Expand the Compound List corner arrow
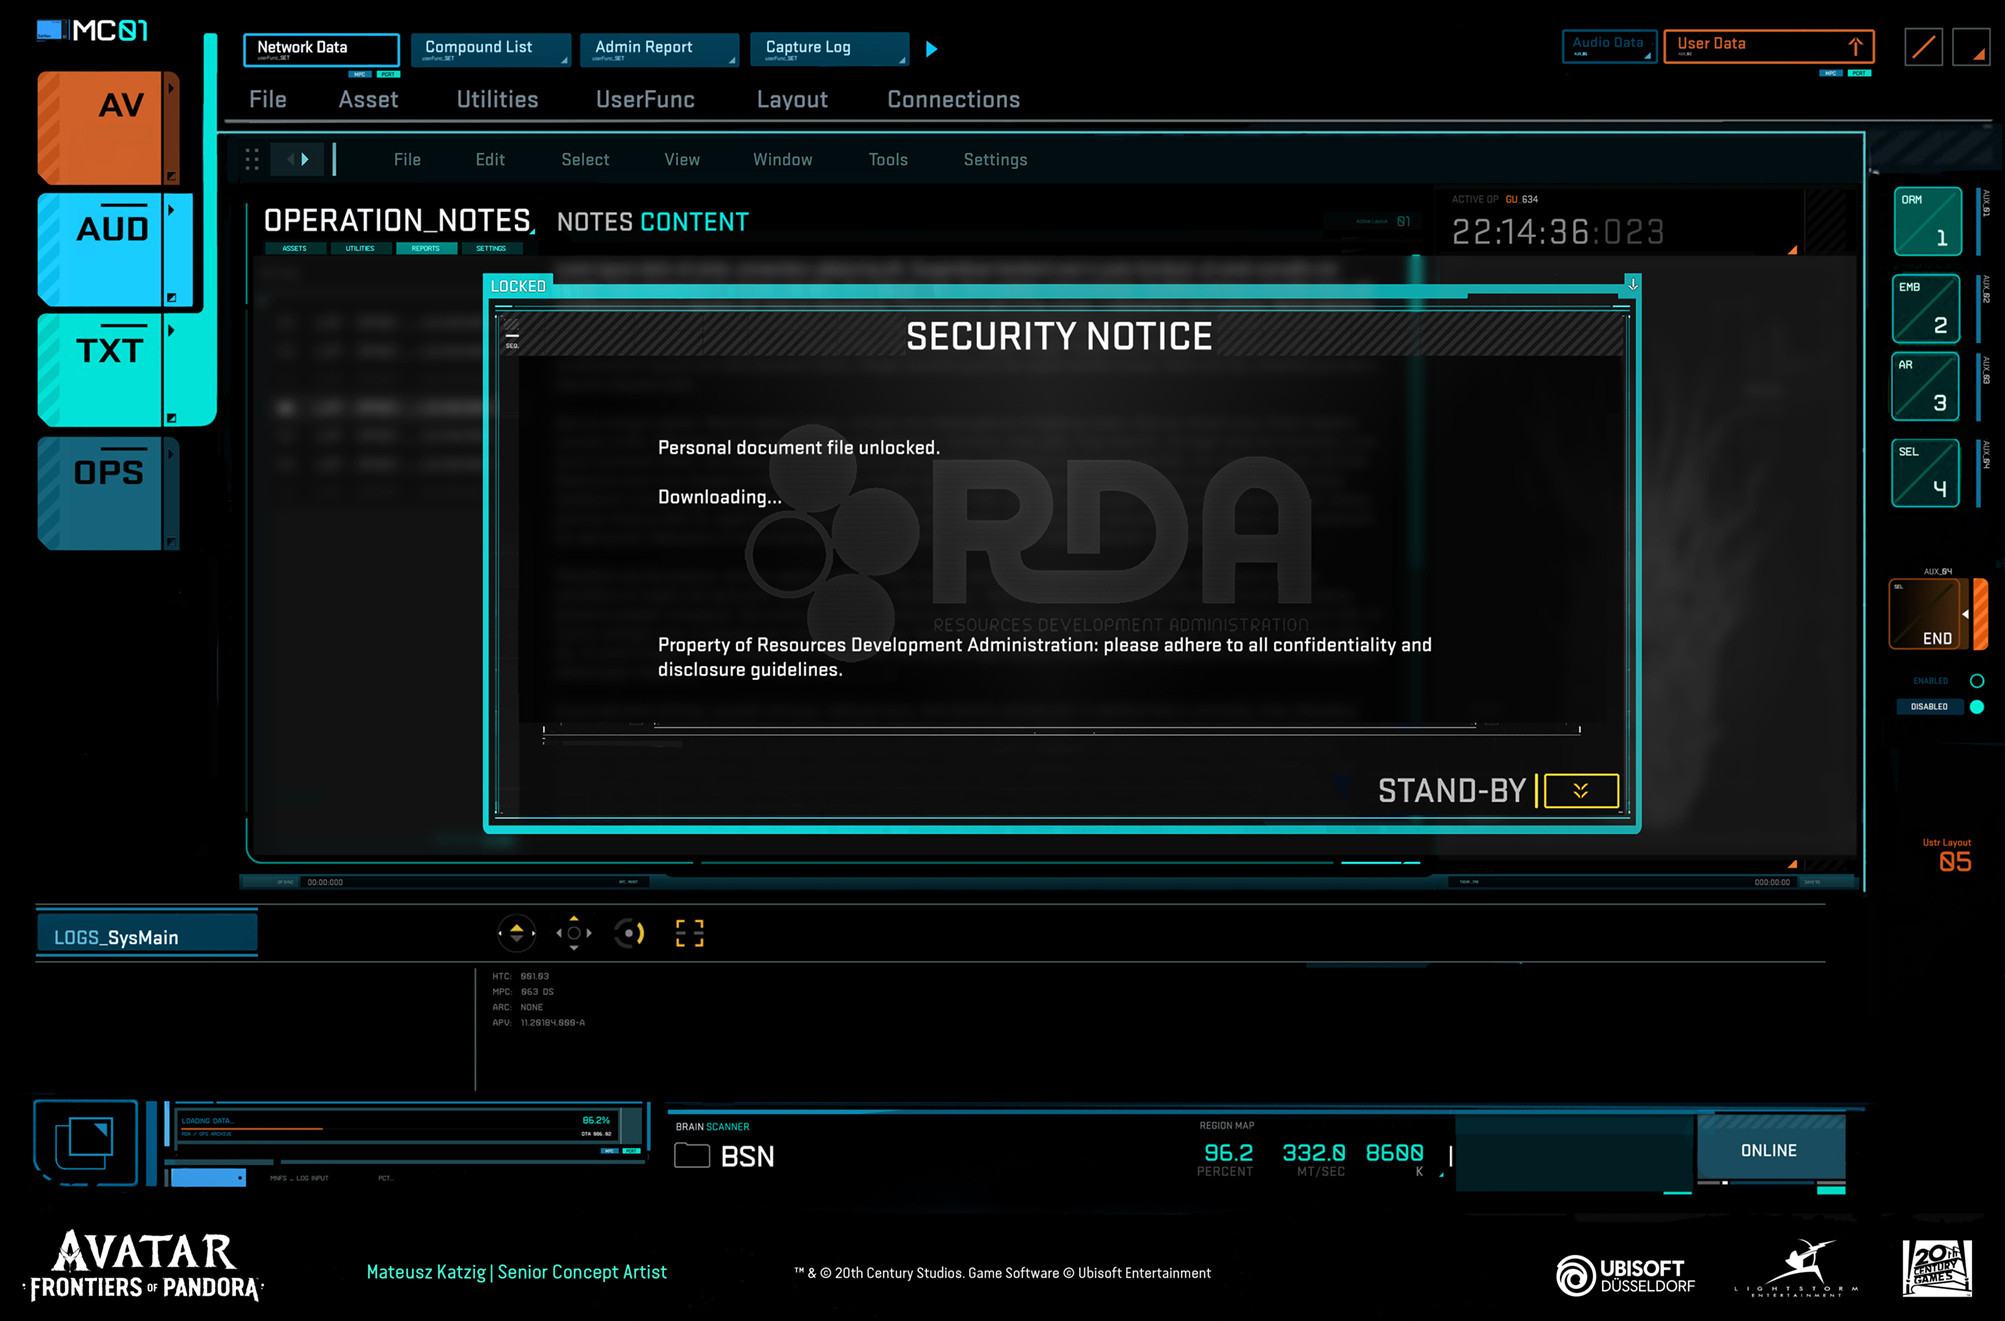This screenshot has height=1321, width=2005. tap(564, 61)
